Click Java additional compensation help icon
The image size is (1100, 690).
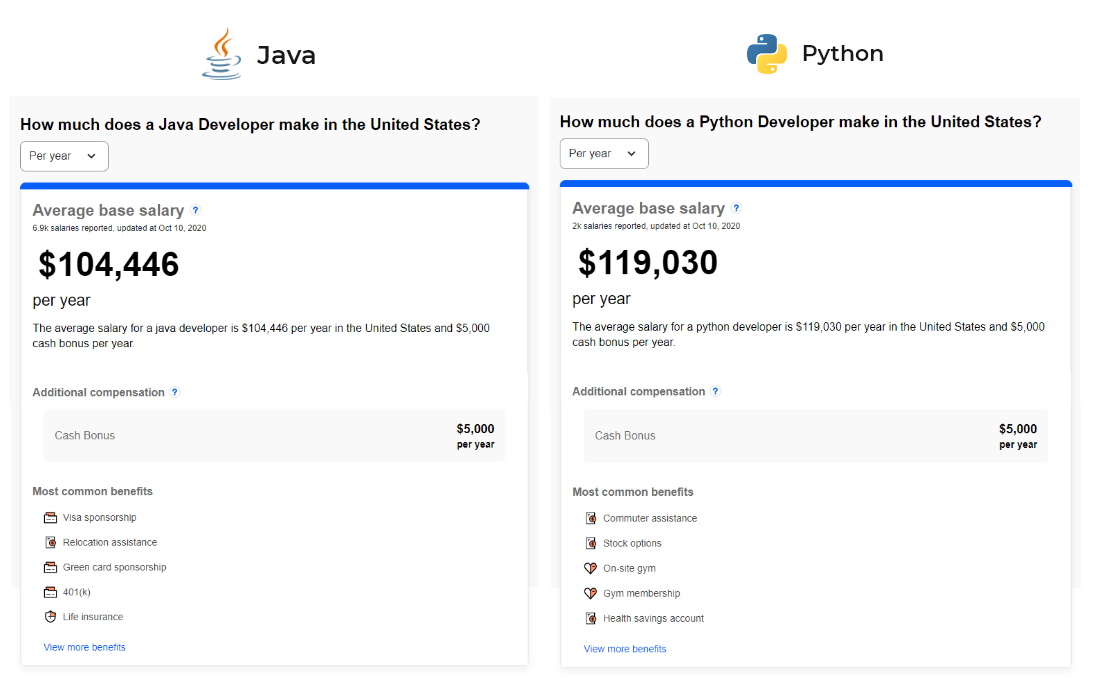[x=175, y=392]
